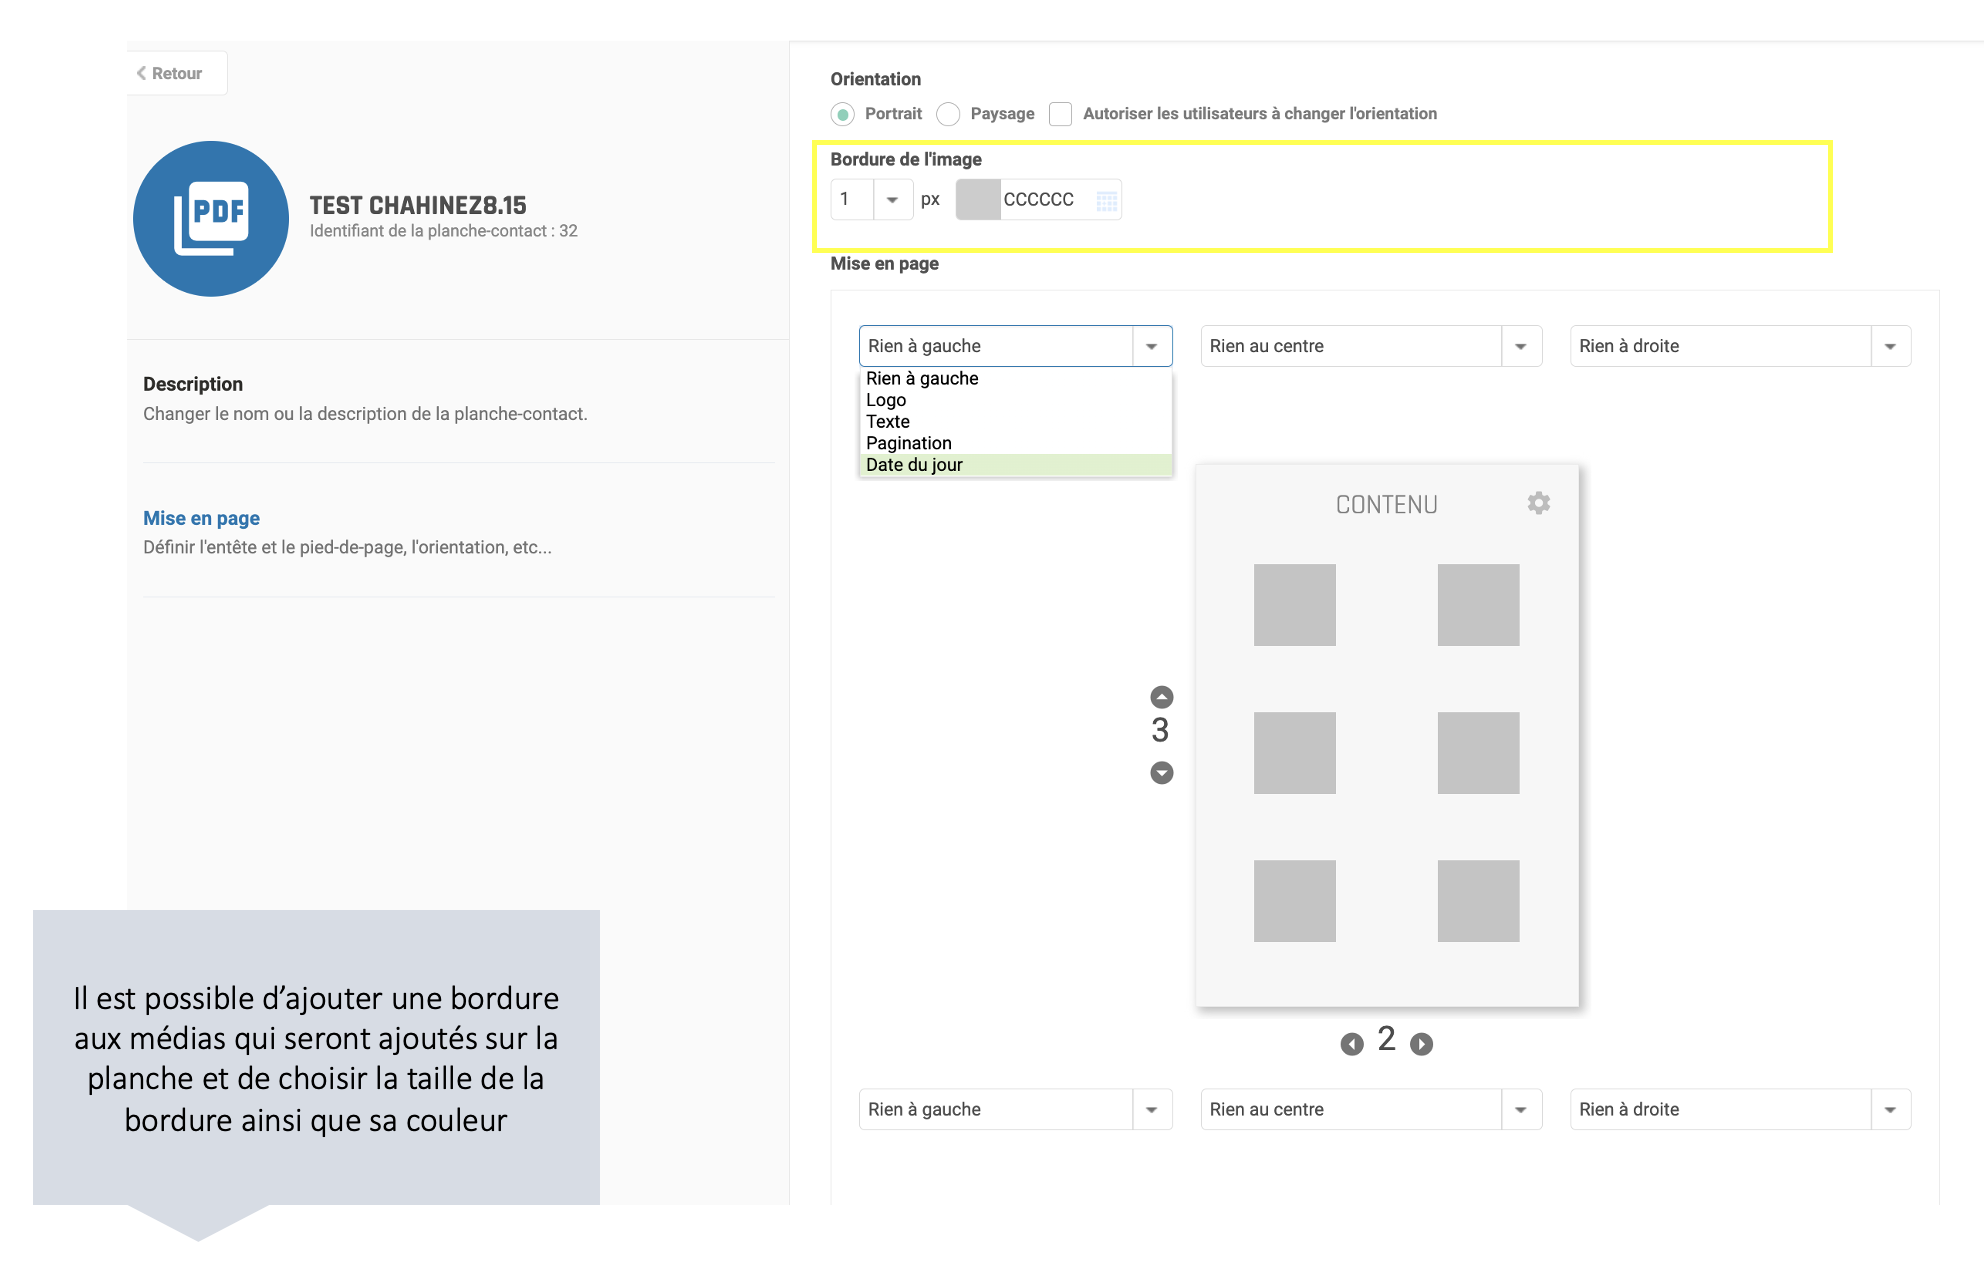The height and width of the screenshot is (1264, 1984).
Task: Click the blue PDF contact sheet icon
Action: [211, 219]
